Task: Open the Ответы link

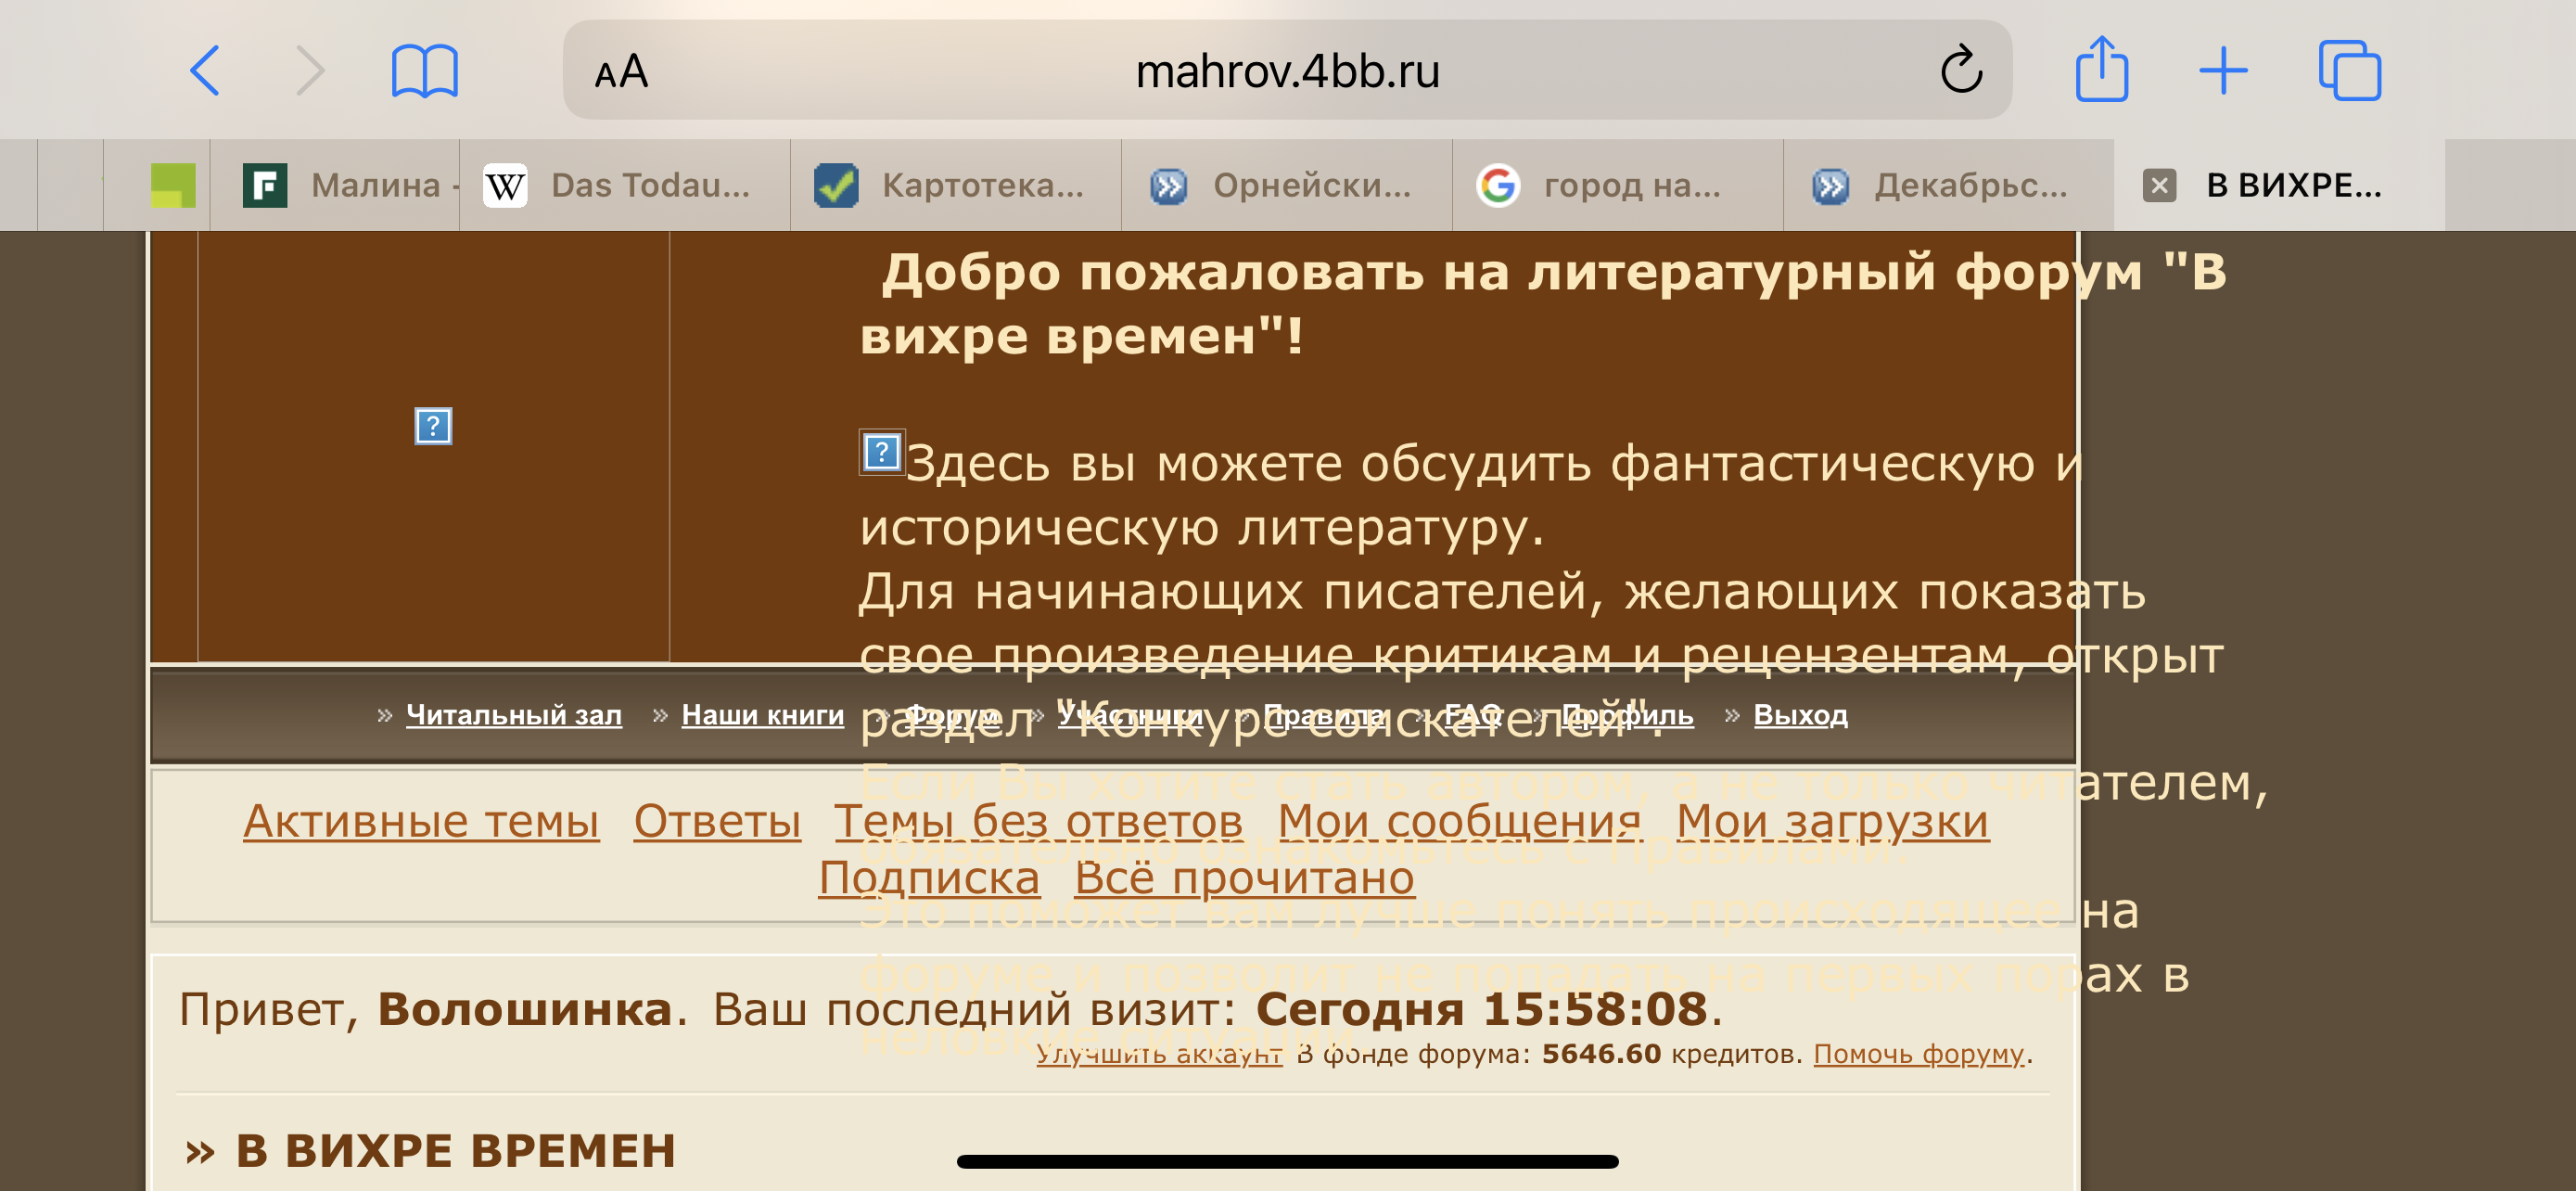Action: pos(717,822)
